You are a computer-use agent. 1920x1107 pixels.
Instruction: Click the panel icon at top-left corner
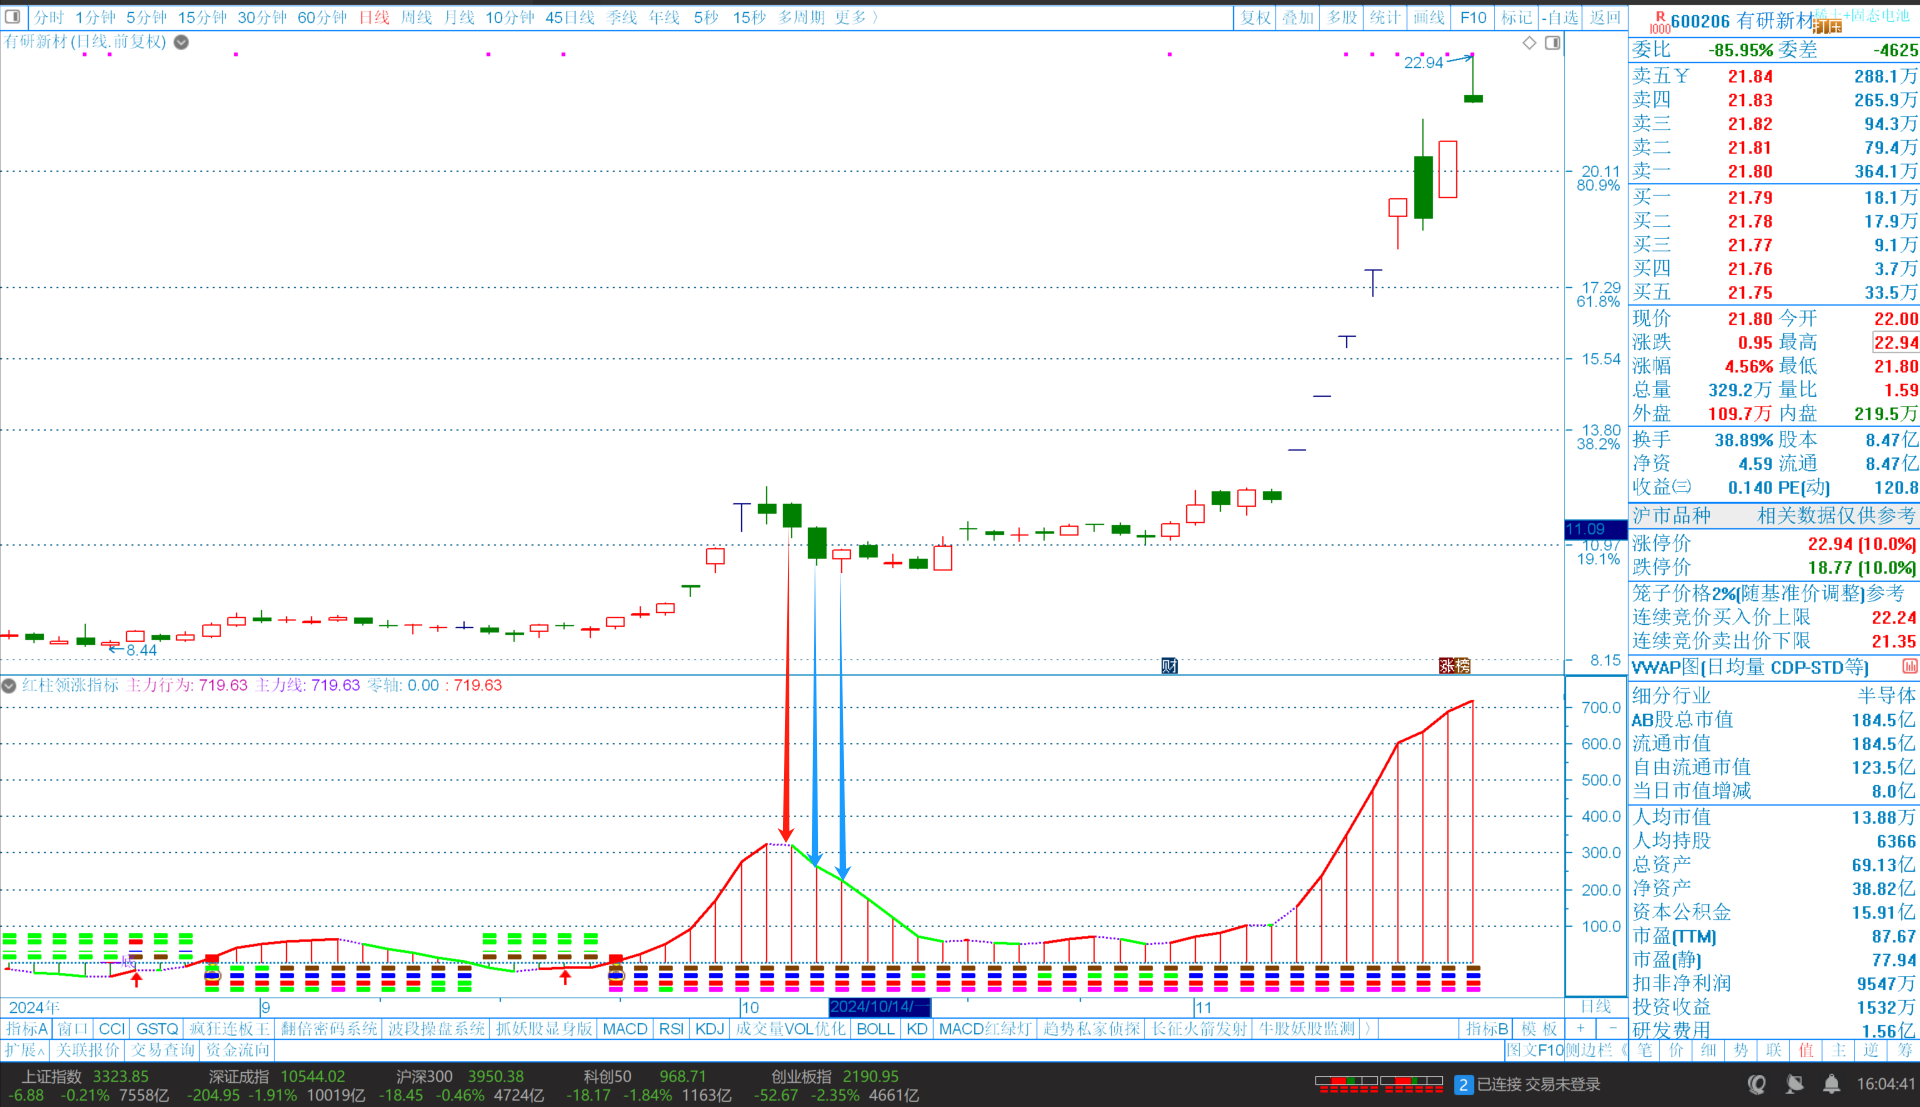(x=13, y=16)
